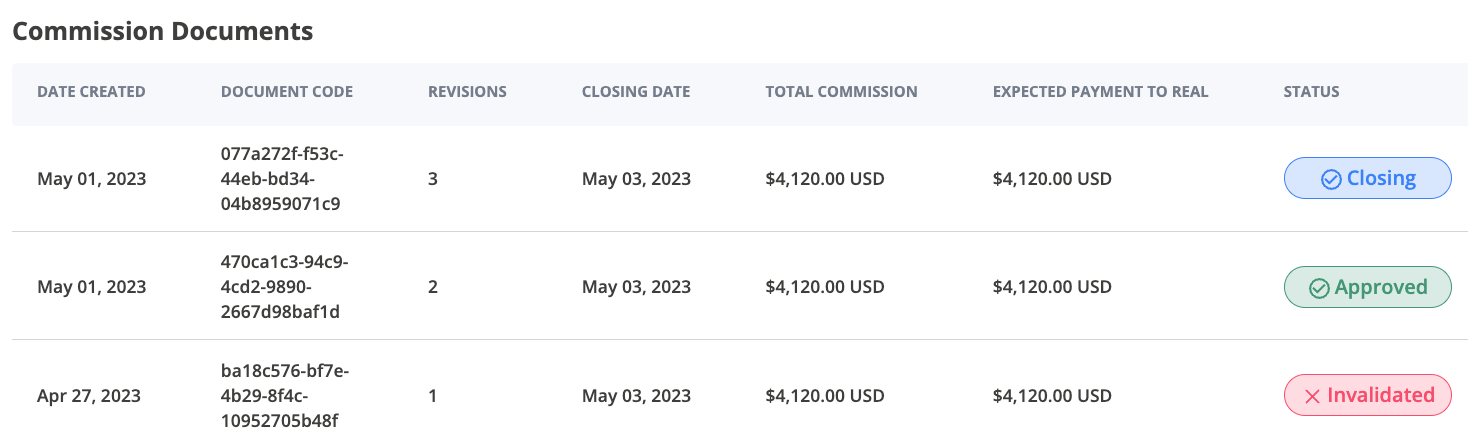Open document code ba18c576-bf7e
Image resolution: width=1483 pixels, height=446 pixels.
coord(285,396)
